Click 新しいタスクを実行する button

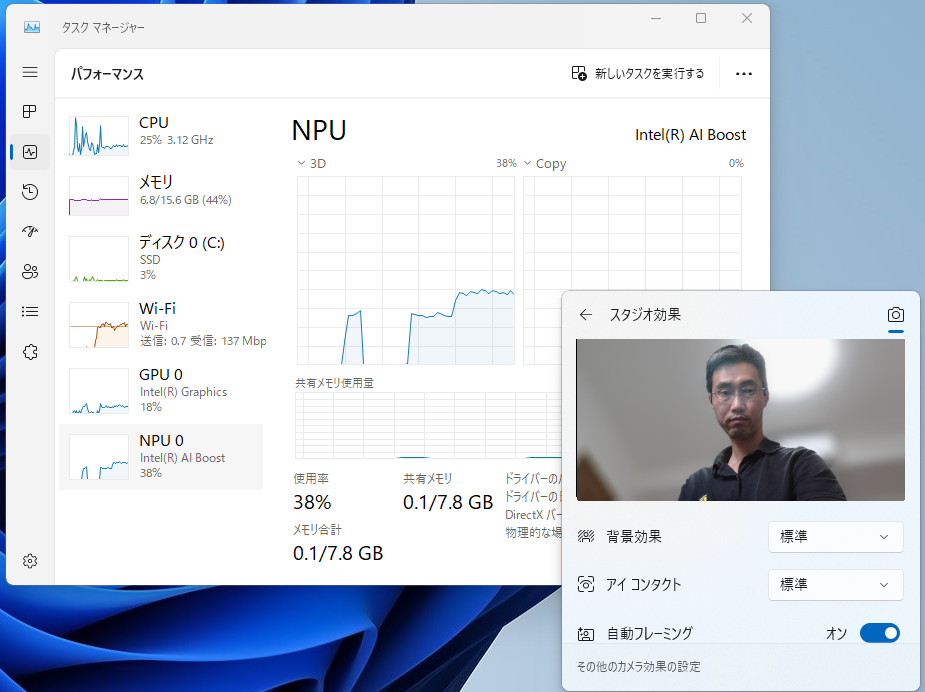pos(637,73)
